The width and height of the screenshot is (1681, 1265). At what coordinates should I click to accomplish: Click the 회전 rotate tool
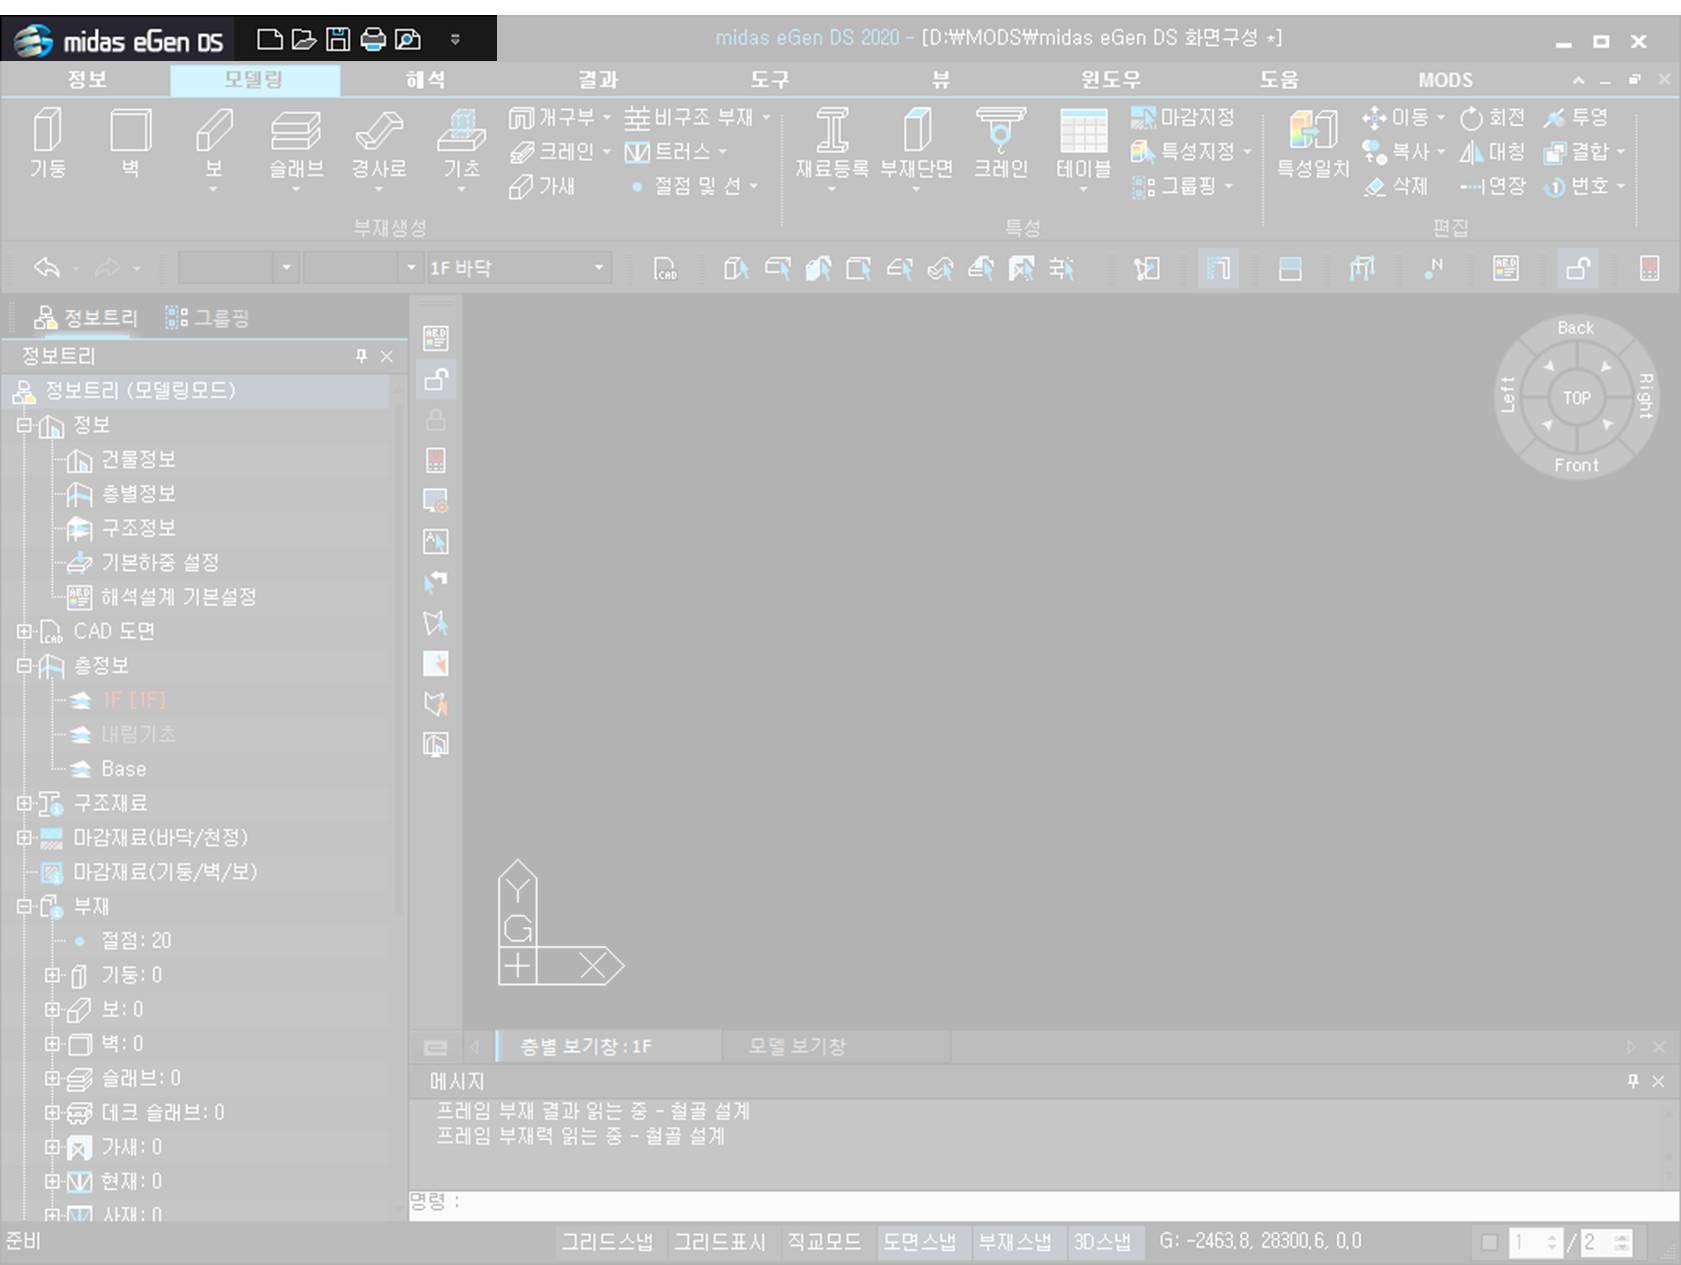click(x=1492, y=118)
